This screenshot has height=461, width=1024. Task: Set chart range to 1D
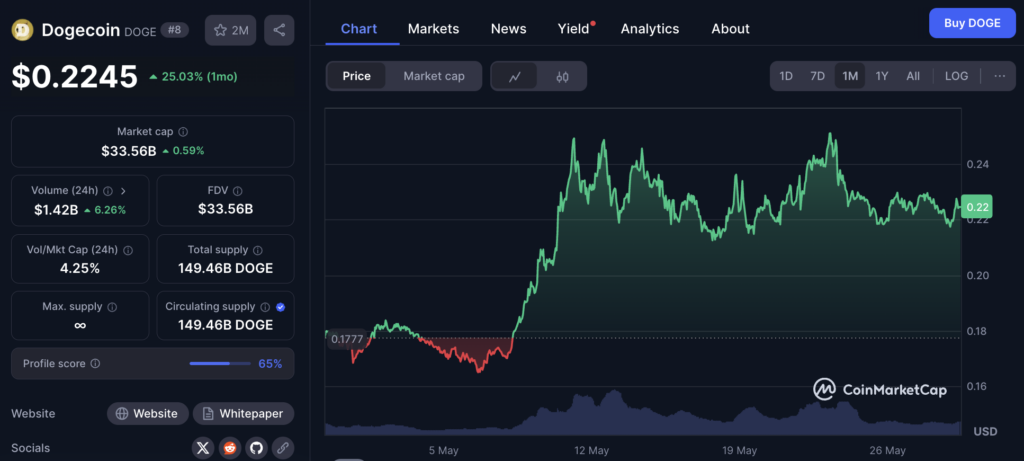786,76
